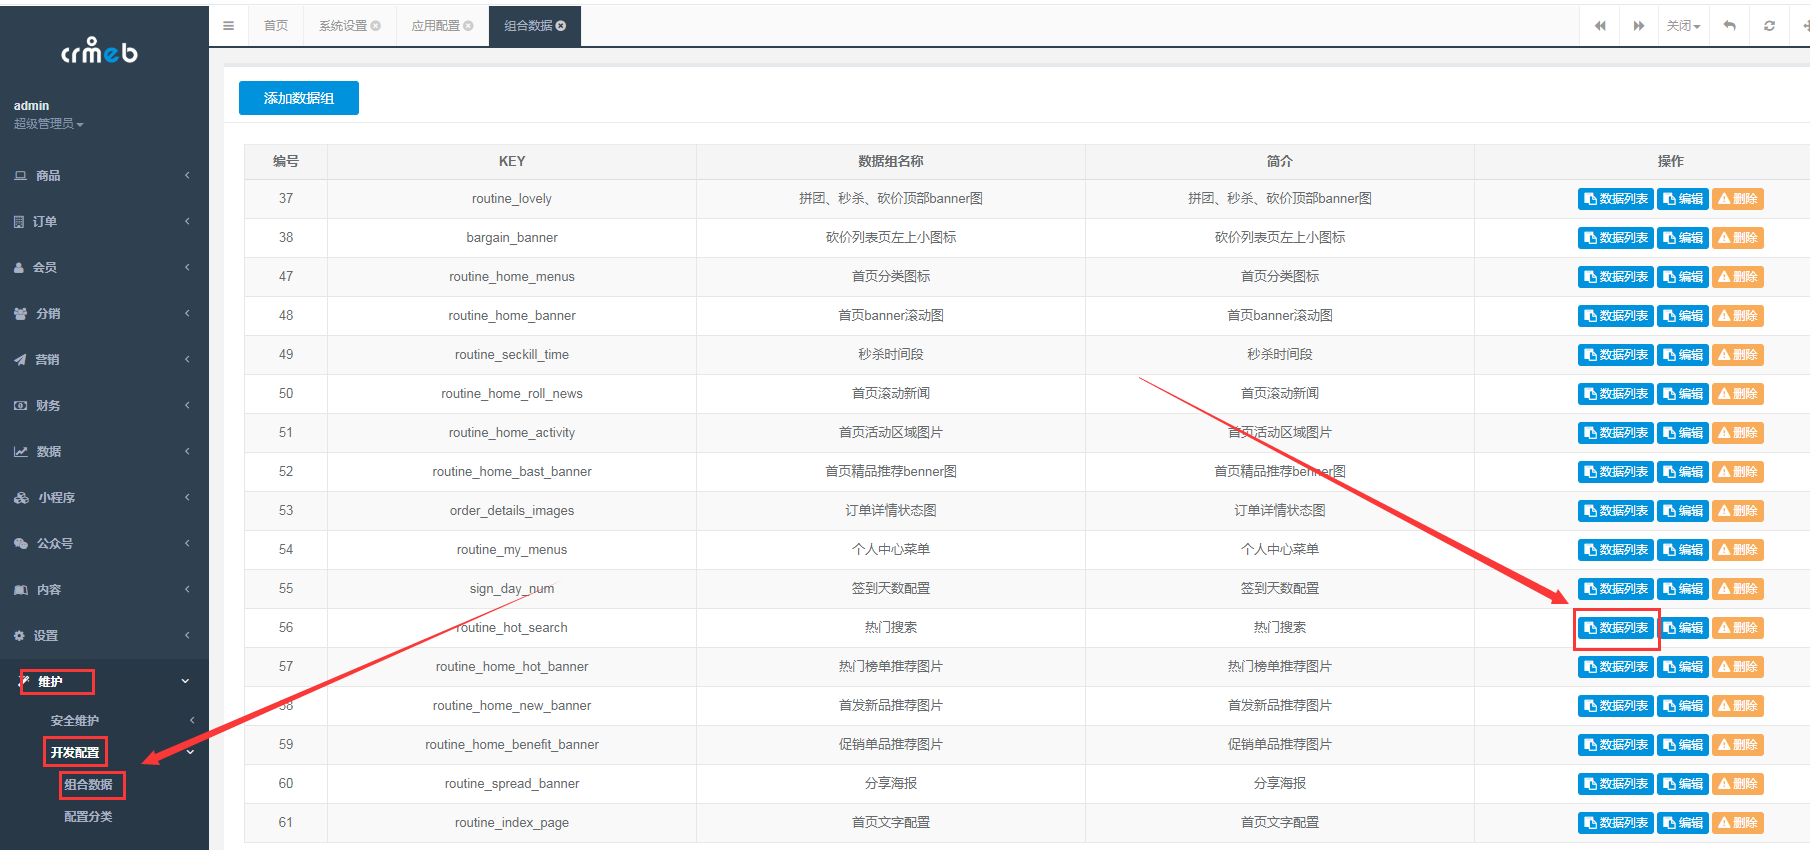Switch to the 首页 tab

276,26
